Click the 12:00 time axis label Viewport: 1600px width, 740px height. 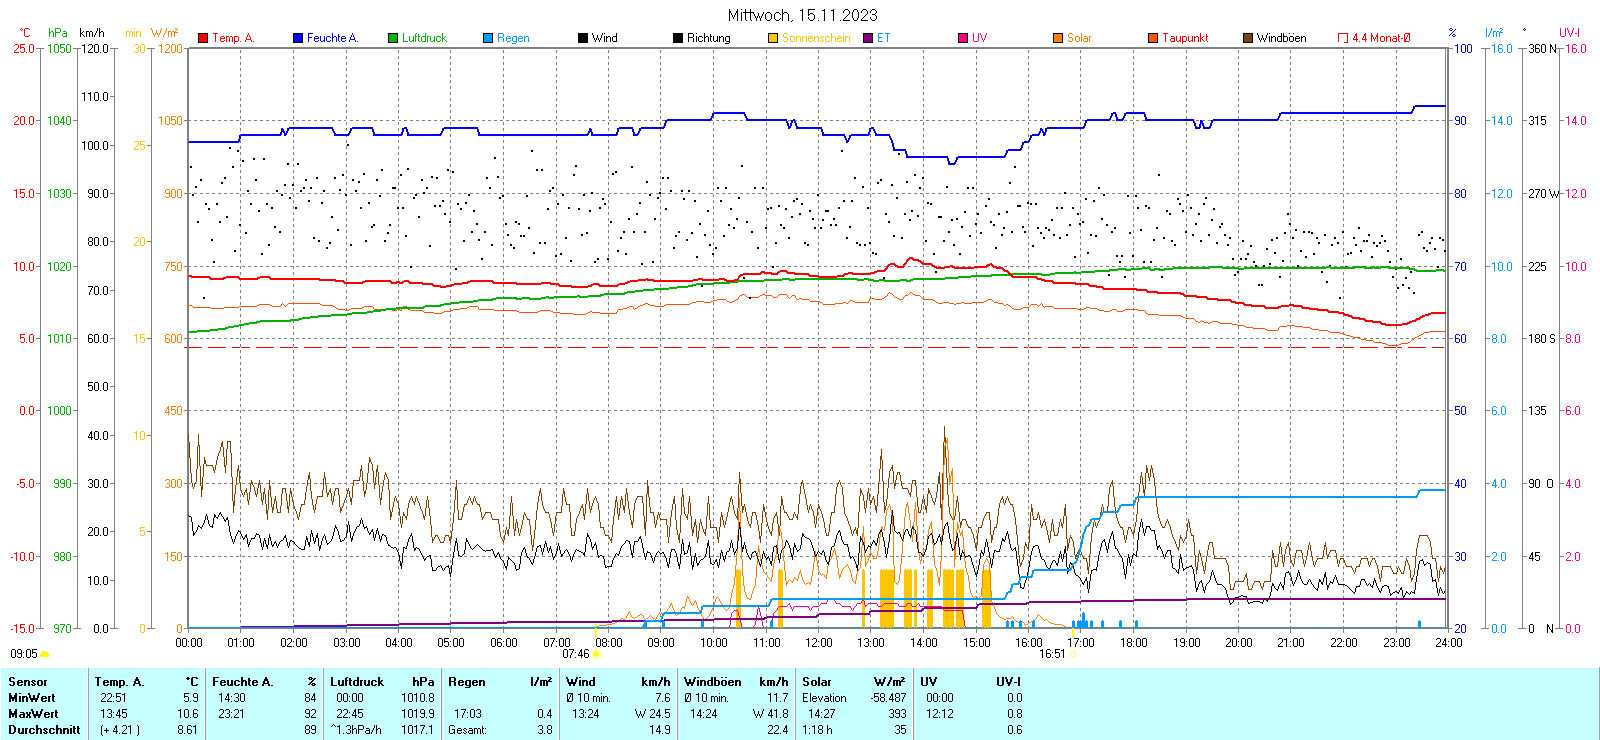coord(819,643)
